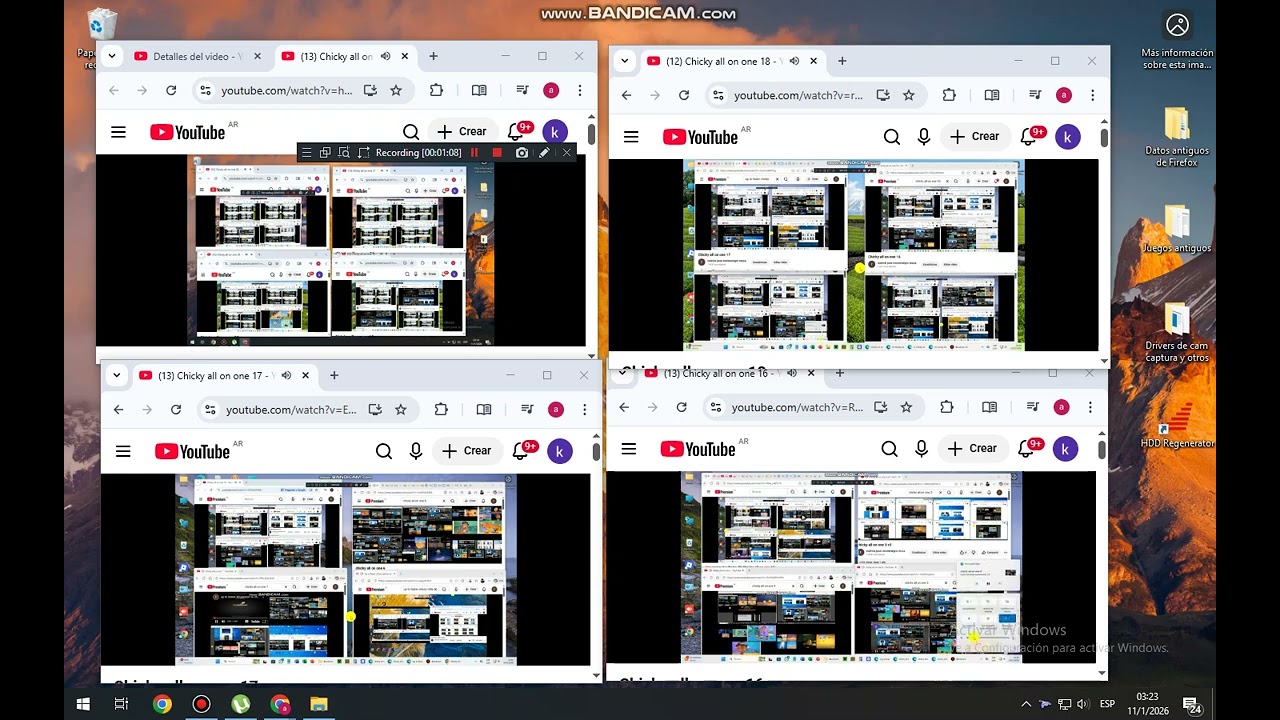
Task: Mute the audio speaker on the top-left window's tab
Action: (385, 57)
